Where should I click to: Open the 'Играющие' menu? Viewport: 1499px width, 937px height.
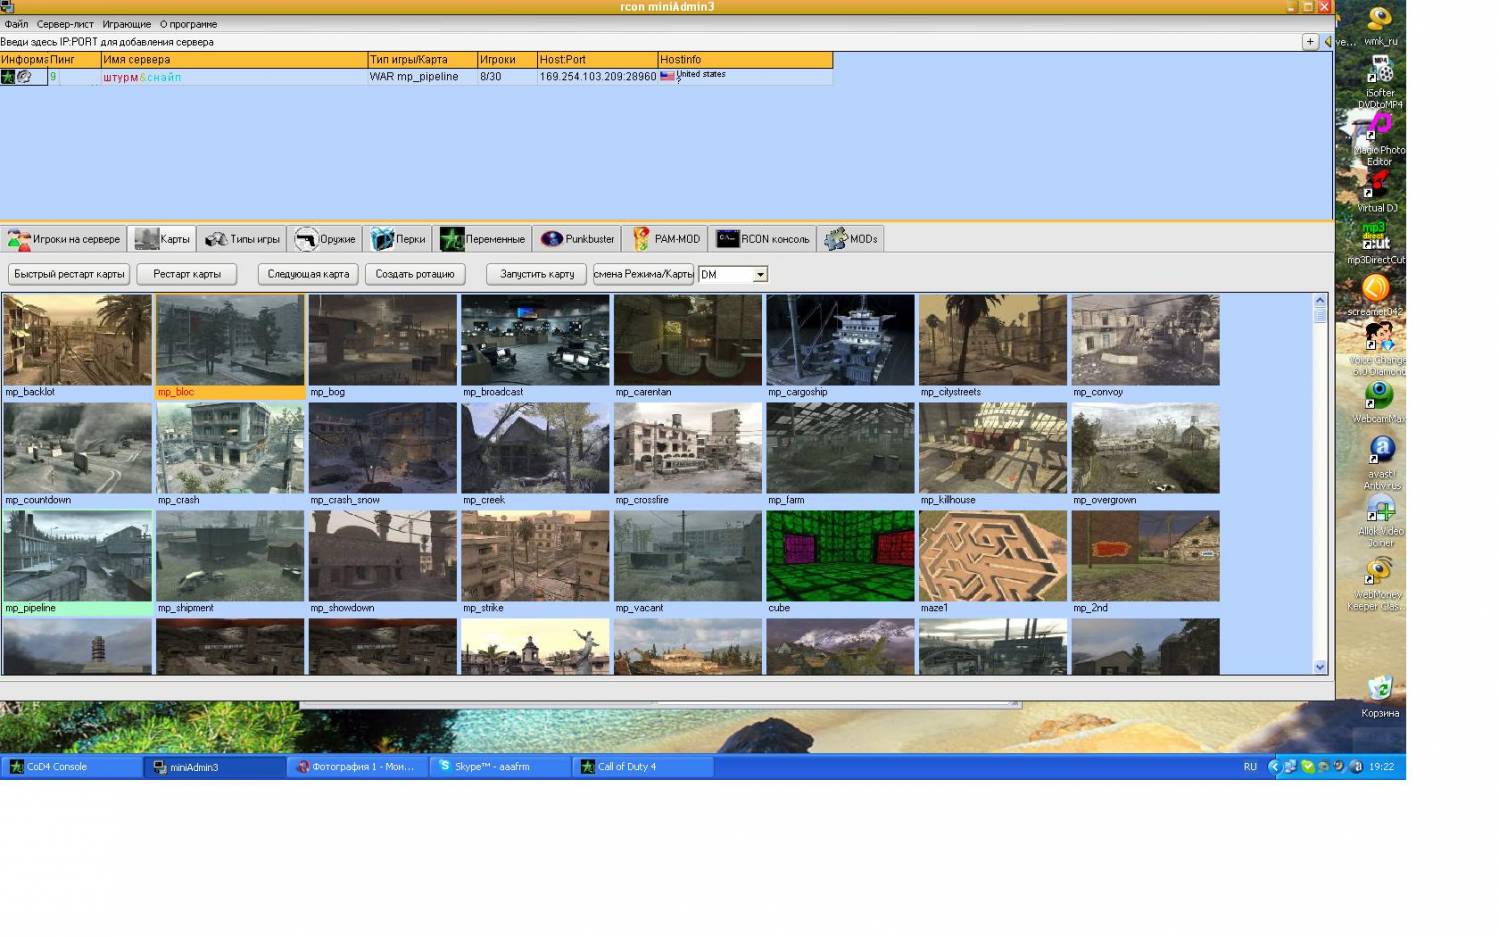[127, 24]
